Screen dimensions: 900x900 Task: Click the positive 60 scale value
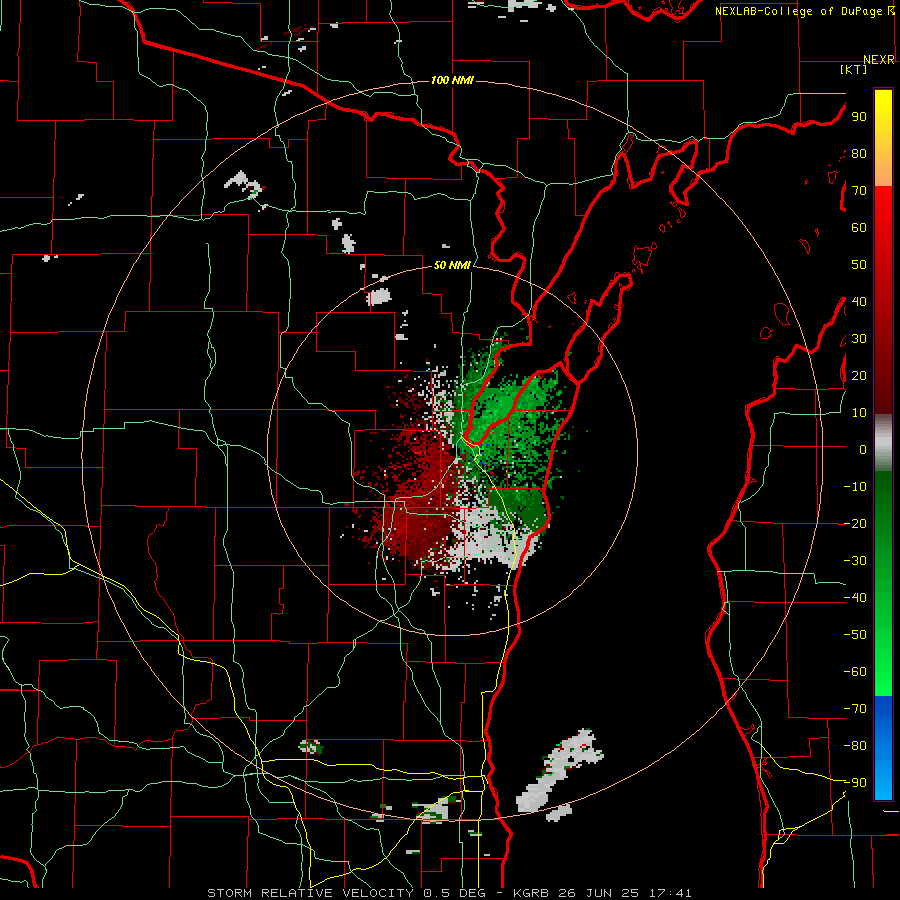tap(859, 227)
